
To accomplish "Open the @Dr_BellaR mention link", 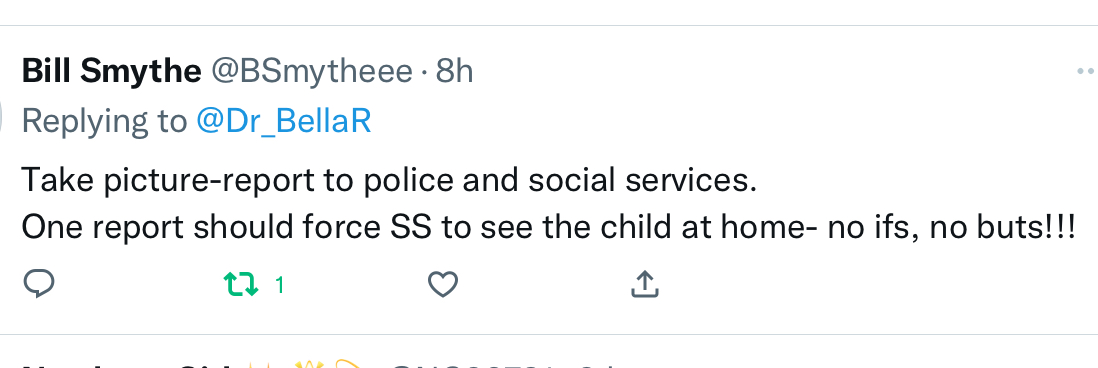I will click(x=284, y=122).
